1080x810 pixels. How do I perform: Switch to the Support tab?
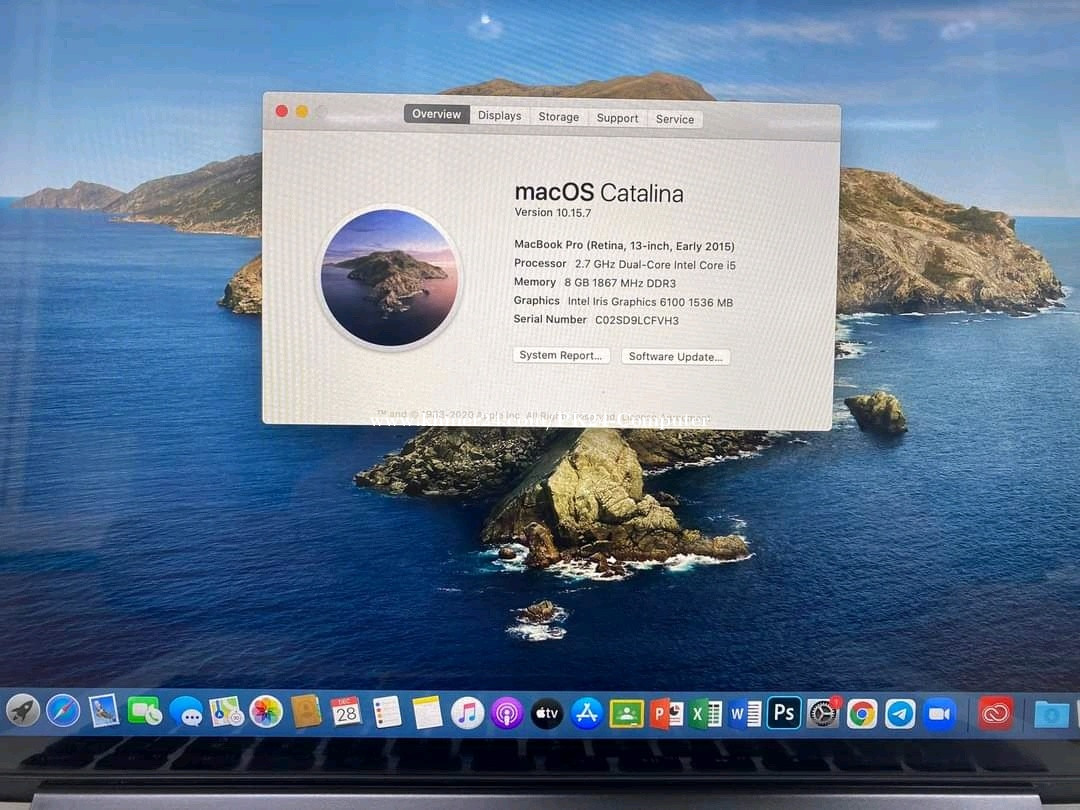click(618, 118)
